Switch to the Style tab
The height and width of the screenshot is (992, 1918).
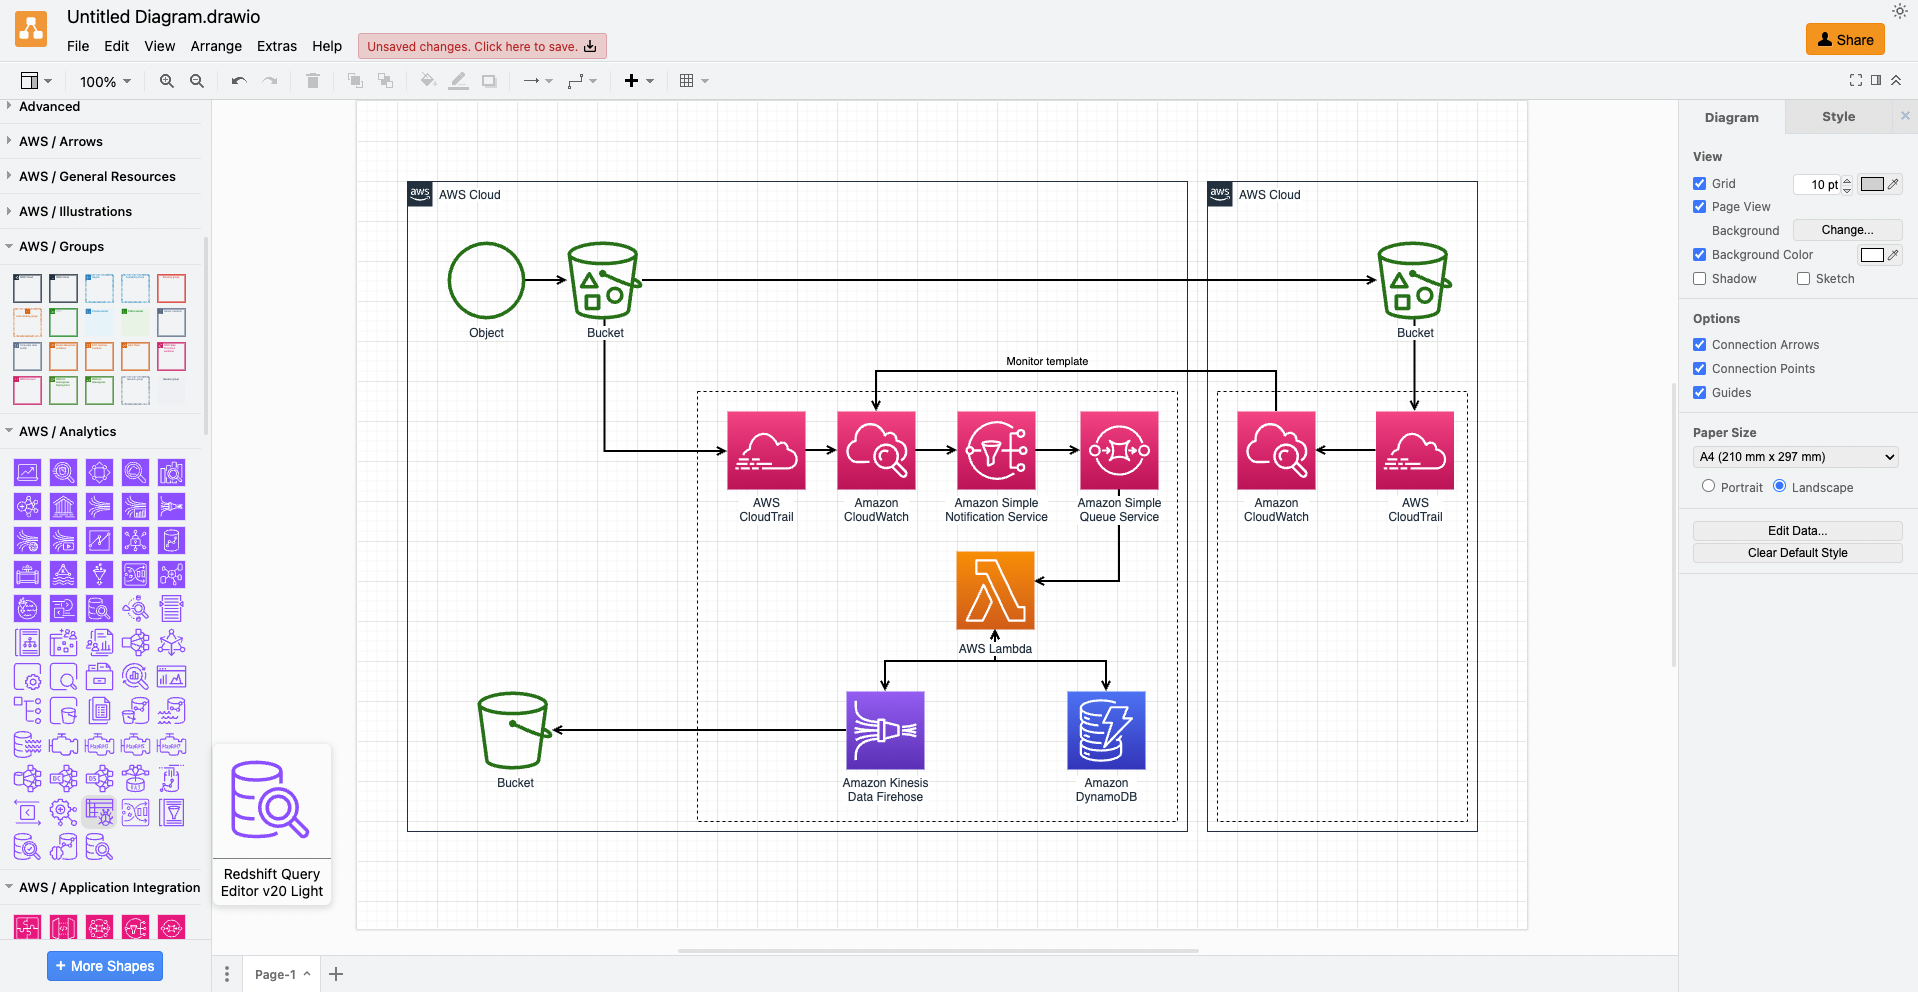pyautogui.click(x=1838, y=117)
